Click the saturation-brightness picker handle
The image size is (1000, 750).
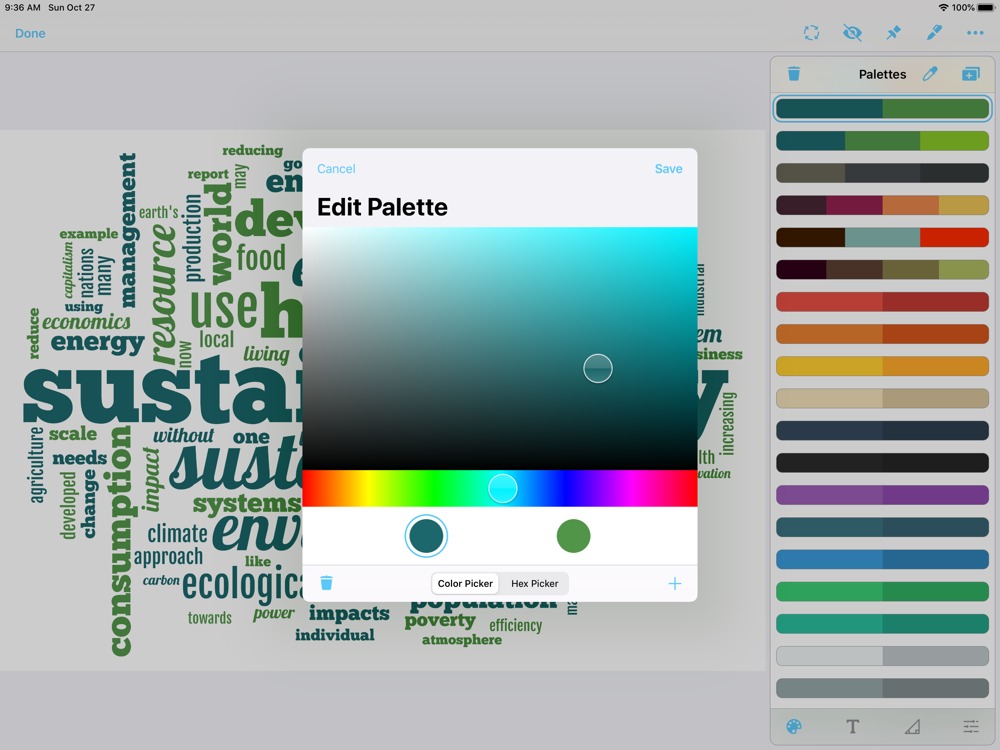click(598, 369)
